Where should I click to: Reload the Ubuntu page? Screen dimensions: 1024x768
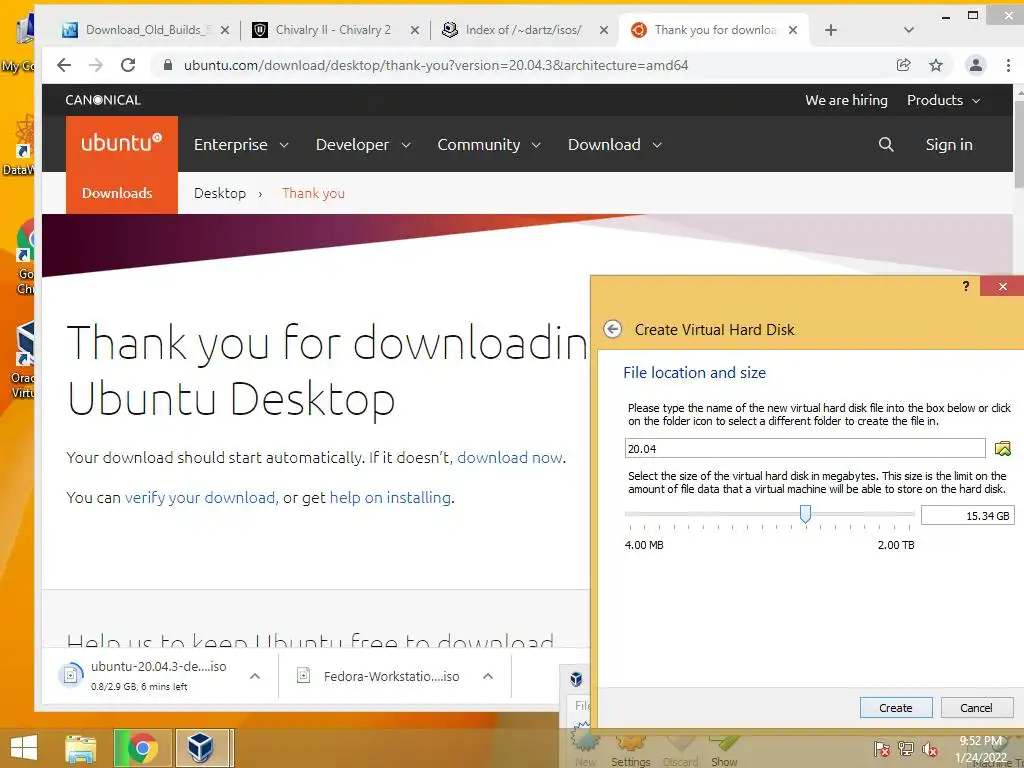pyautogui.click(x=128, y=65)
